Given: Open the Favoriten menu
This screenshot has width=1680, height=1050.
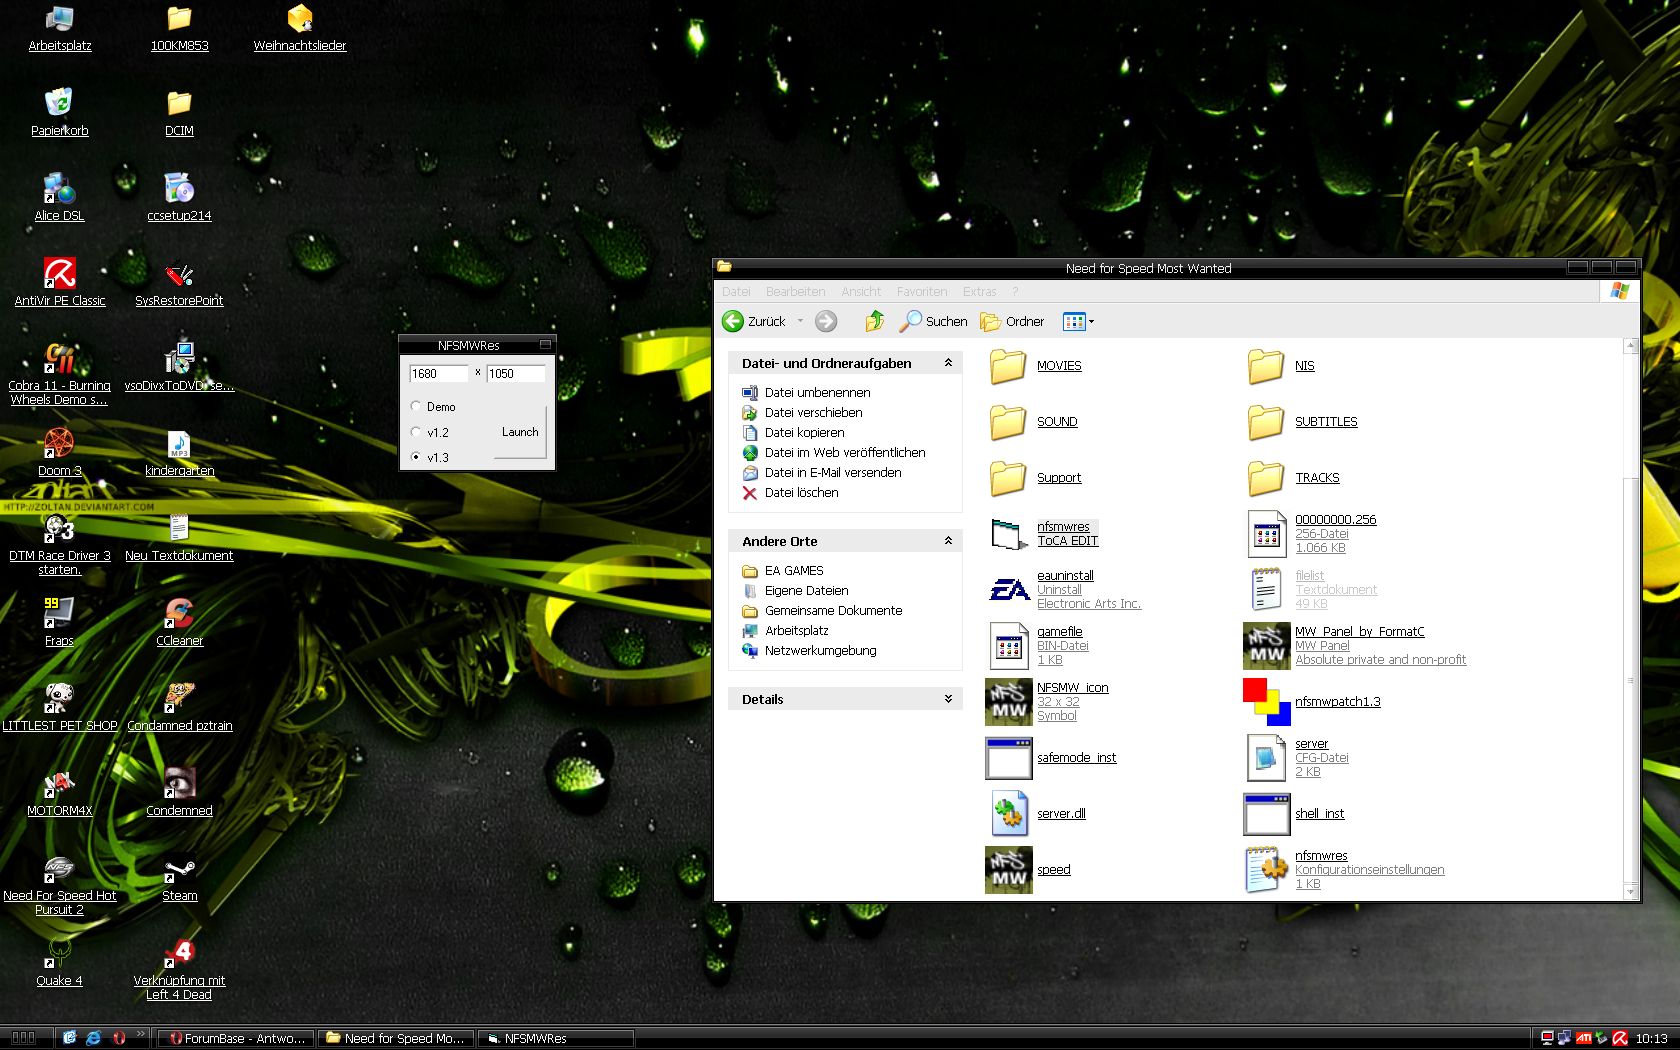Looking at the screenshot, I should [922, 292].
